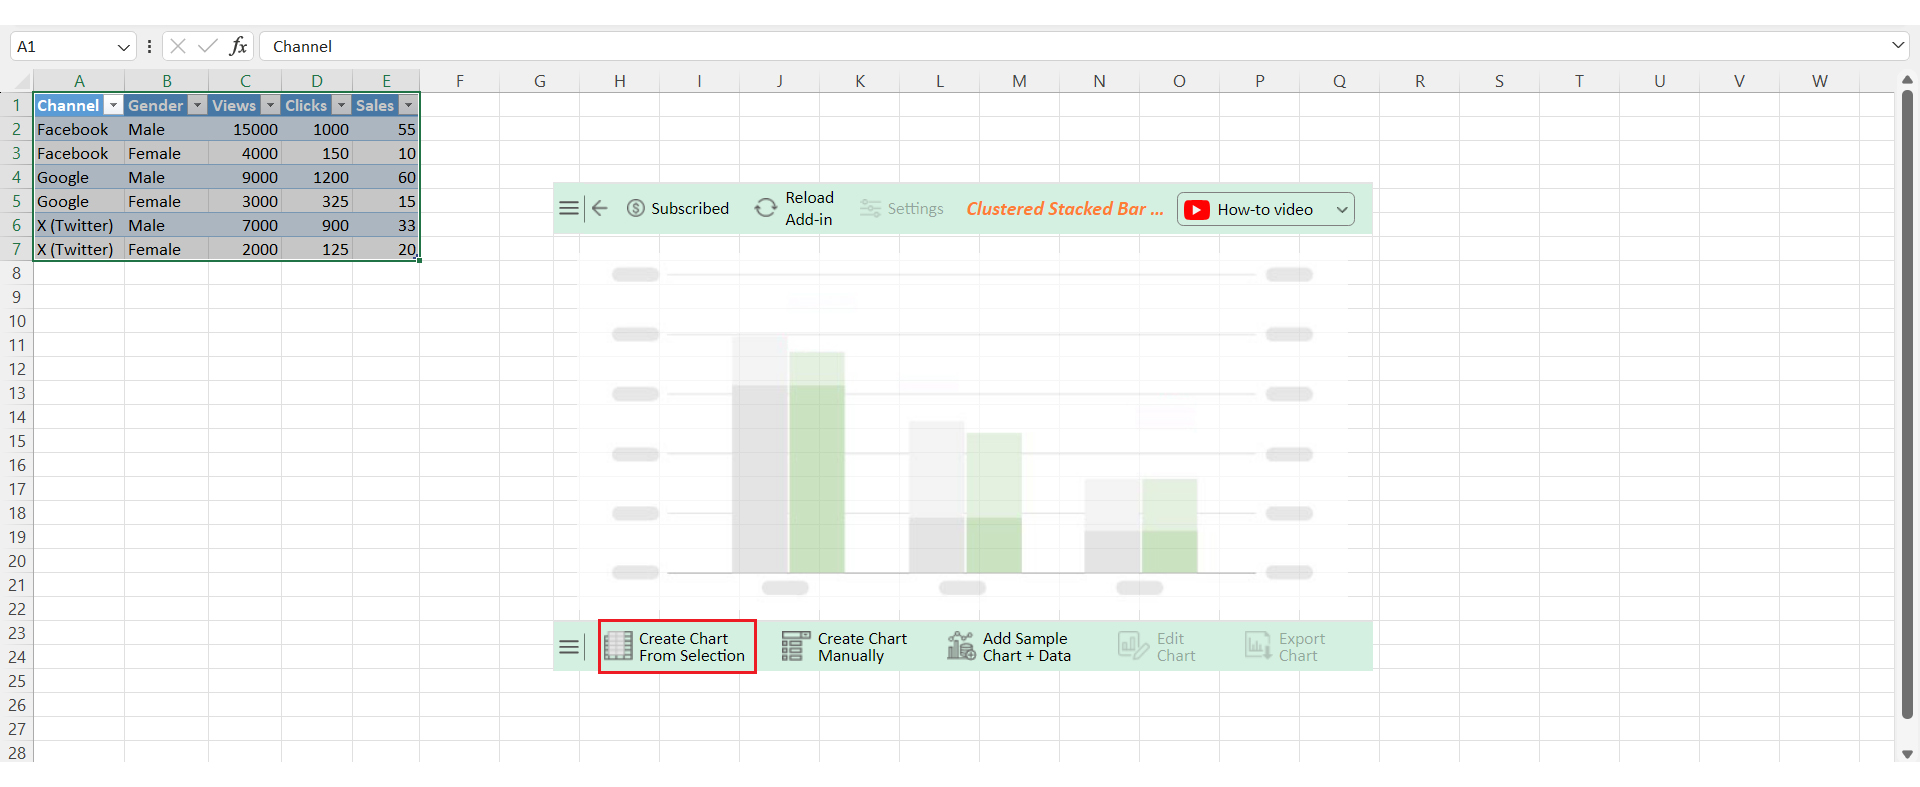Click the Clustered Stacked Bar title
This screenshot has width=1920, height=787.
pos(1065,208)
